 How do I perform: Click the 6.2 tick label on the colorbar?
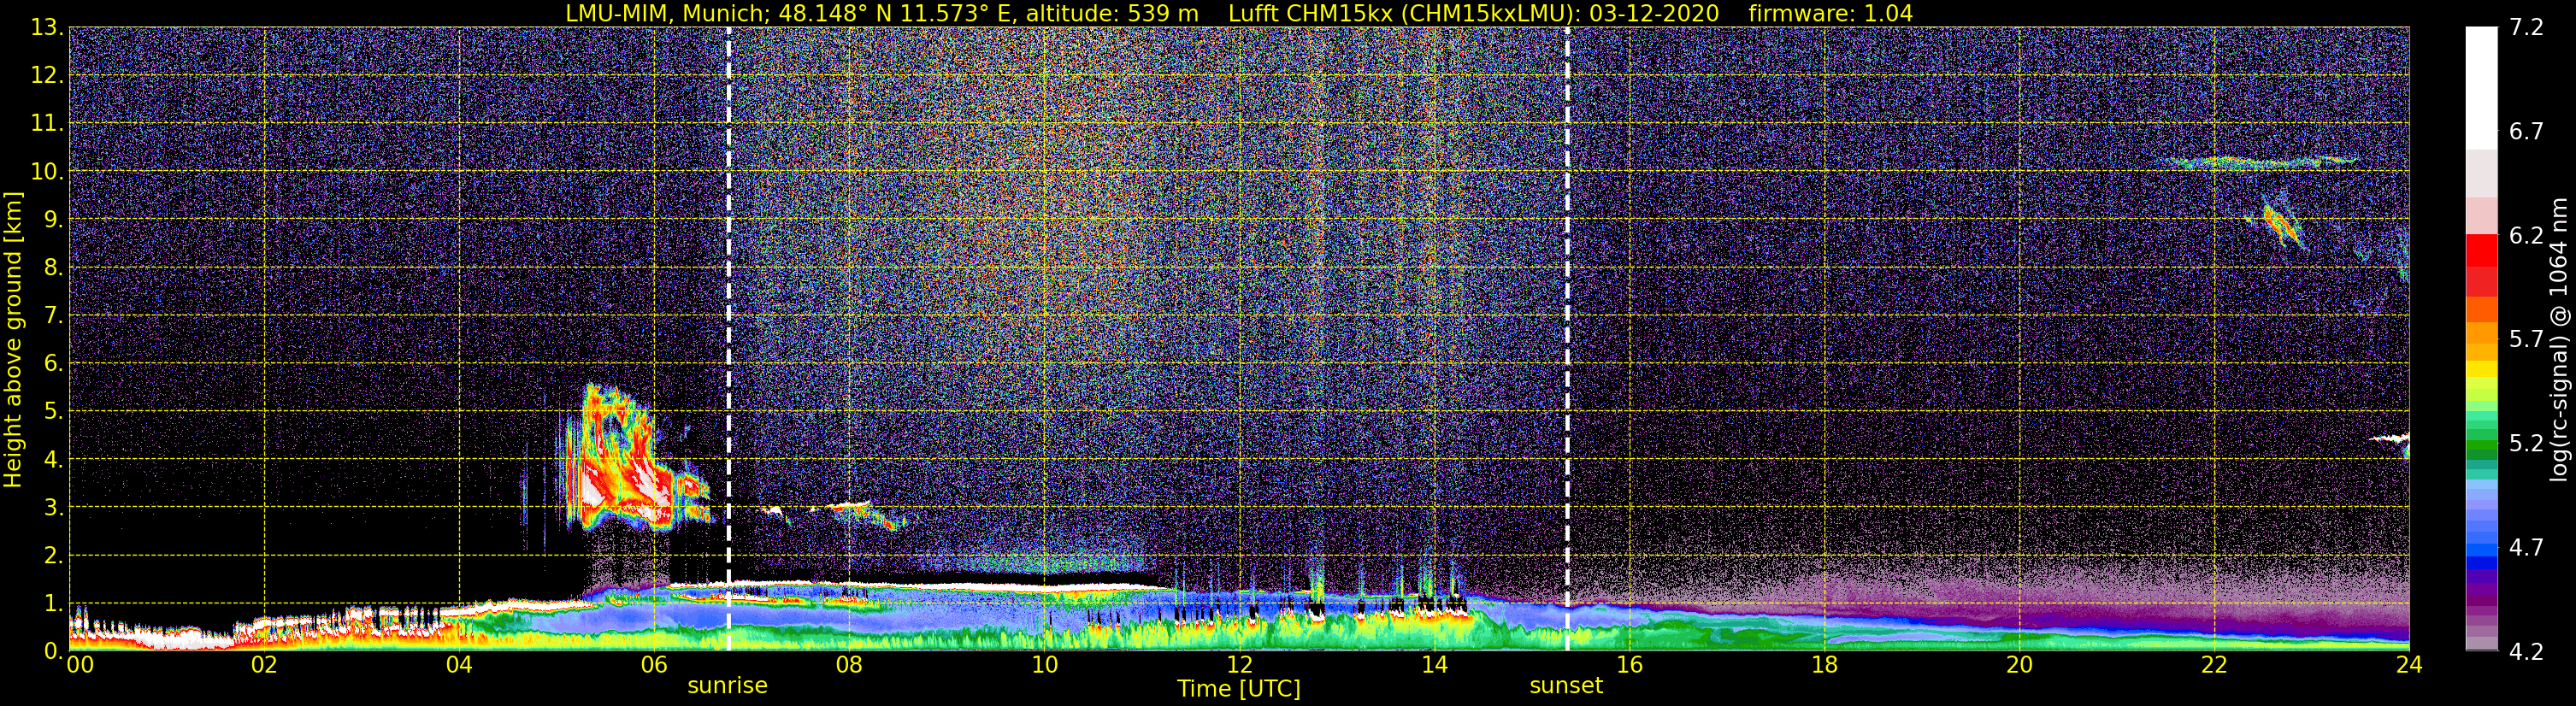[x=2526, y=236]
